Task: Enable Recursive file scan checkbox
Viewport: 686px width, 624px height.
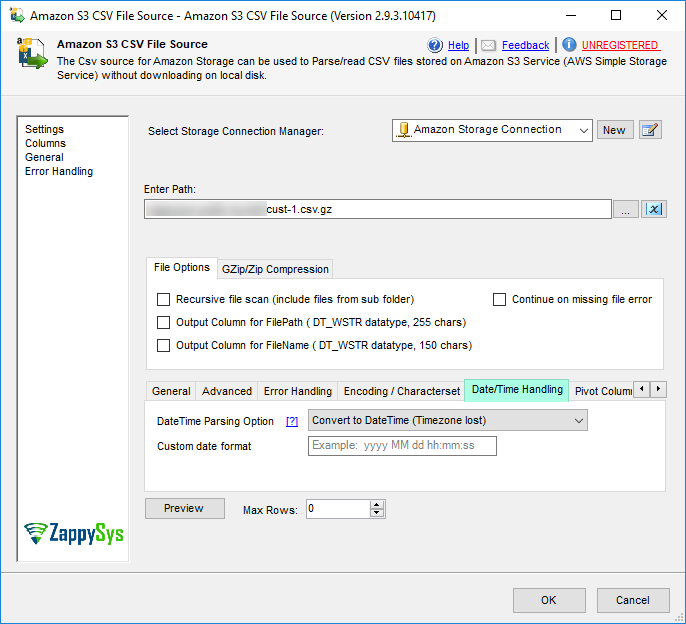Action: point(163,300)
